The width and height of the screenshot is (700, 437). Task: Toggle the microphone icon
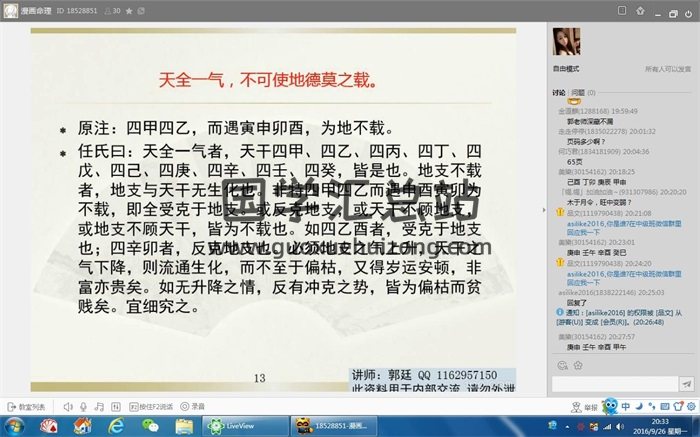pos(83,407)
